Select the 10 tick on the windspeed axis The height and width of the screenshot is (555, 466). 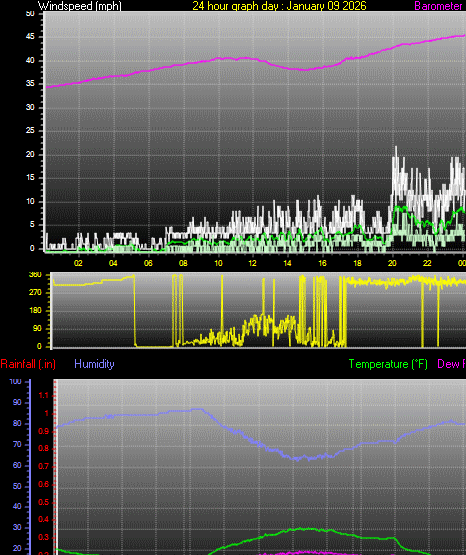click(x=30, y=201)
